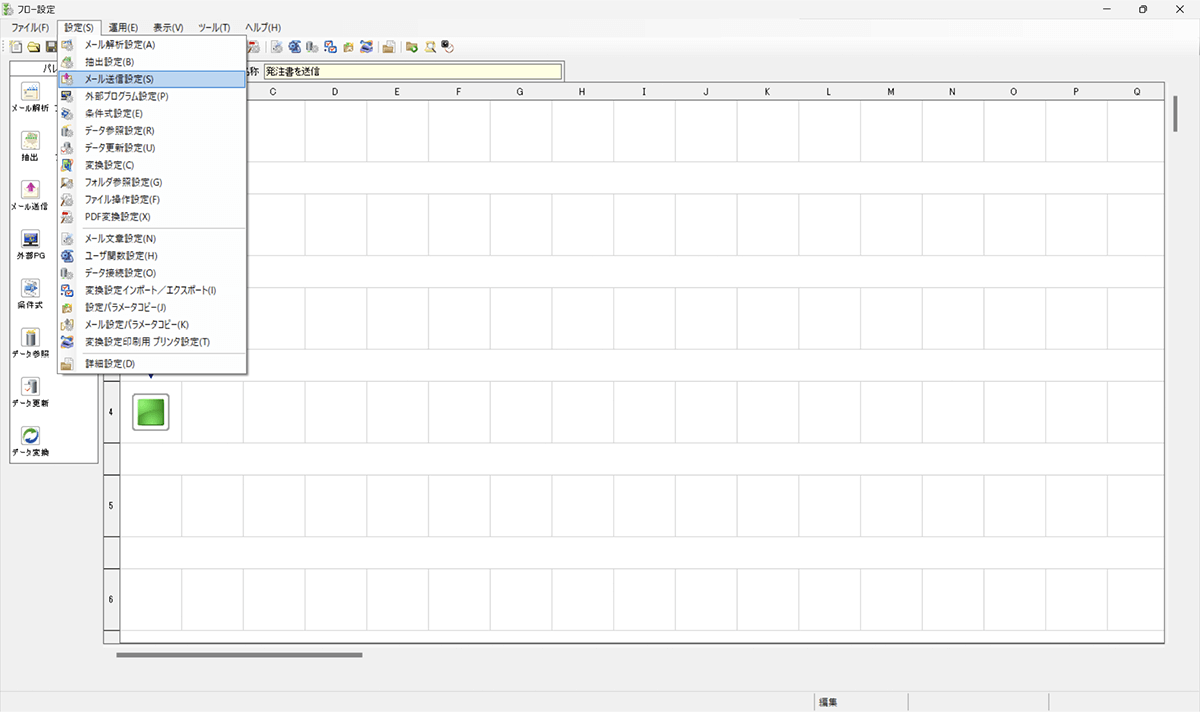This screenshot has height=712, width=1200.
Task: Choose ユーザ関数設定(H) menu entry
Action: tap(152, 256)
